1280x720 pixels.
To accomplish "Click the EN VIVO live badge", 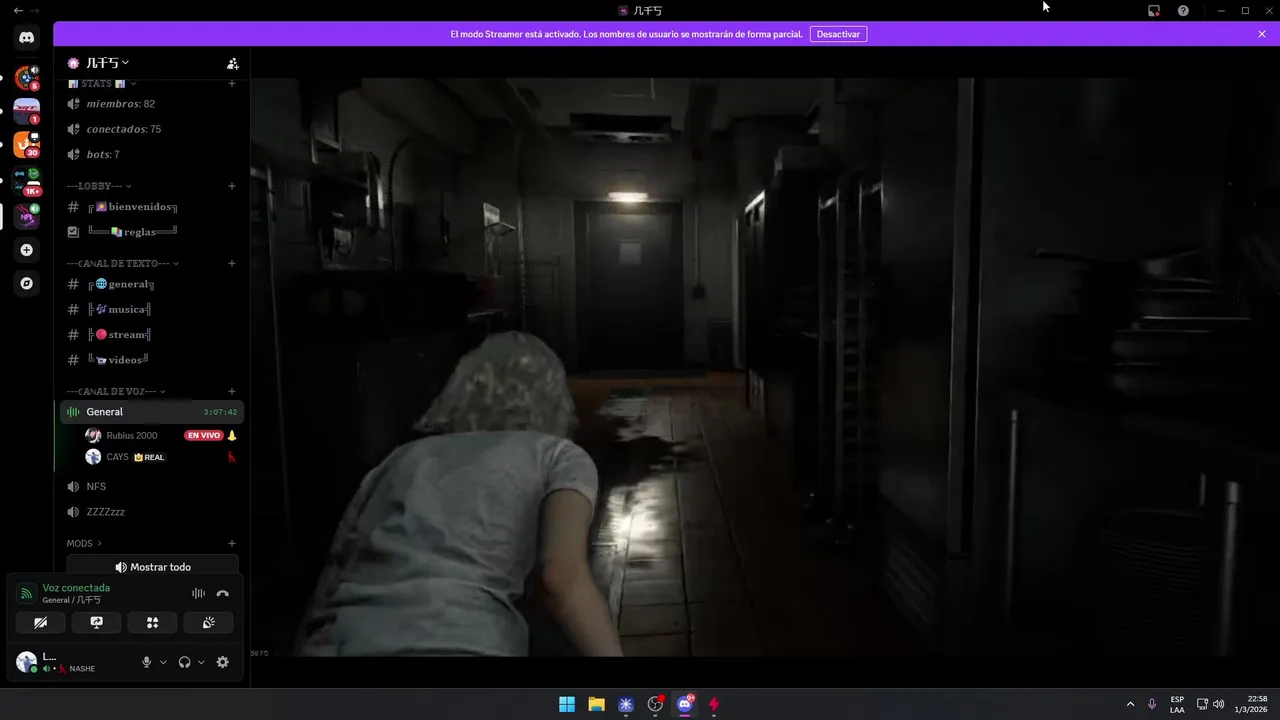I will 203,436.
